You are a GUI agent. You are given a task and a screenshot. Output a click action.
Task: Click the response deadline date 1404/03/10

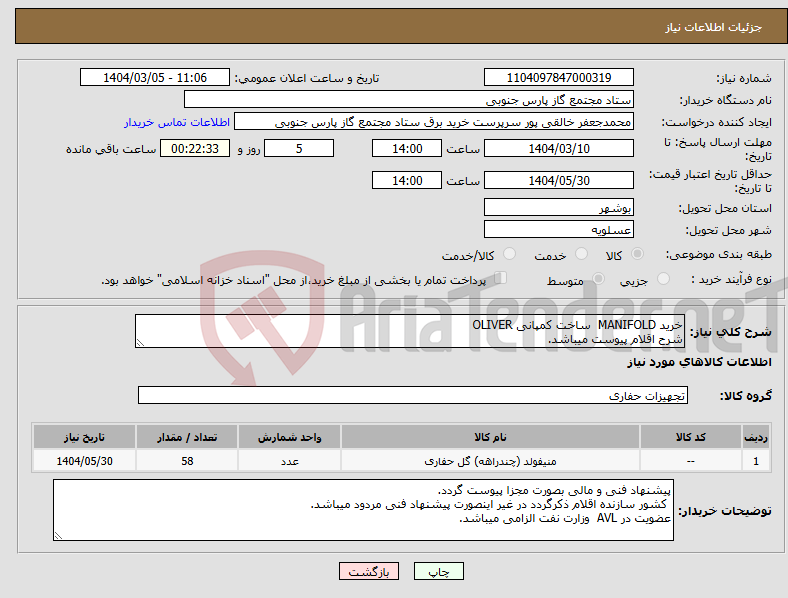(558, 148)
